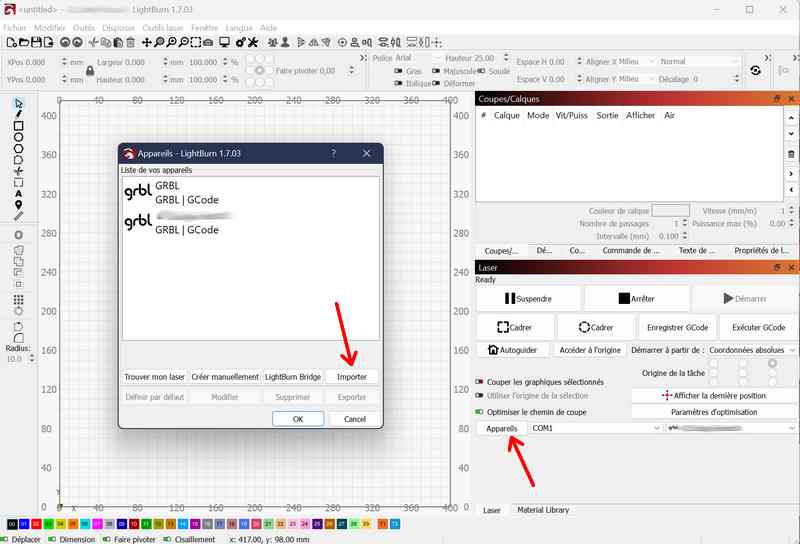Pick the draw lines pencil tool
The width and height of the screenshot is (800, 544).
[18, 114]
